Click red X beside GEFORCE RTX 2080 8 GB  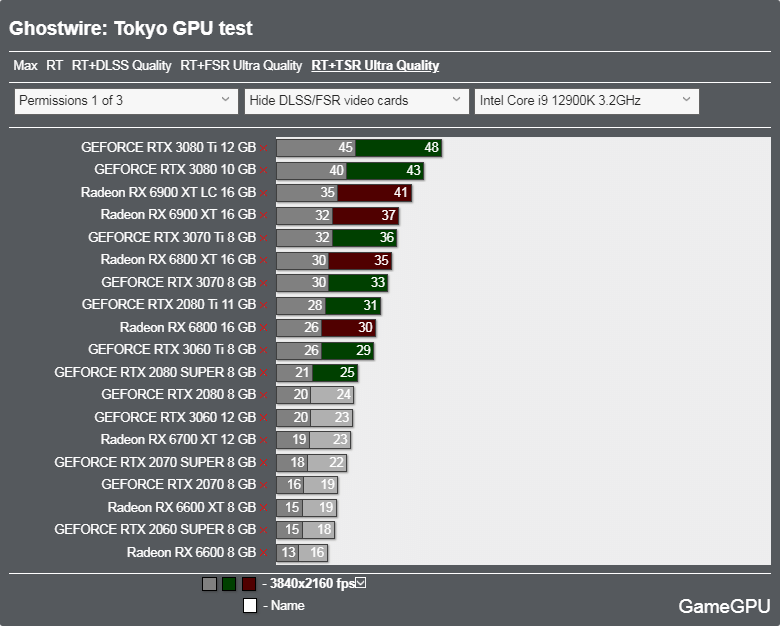coord(264,396)
